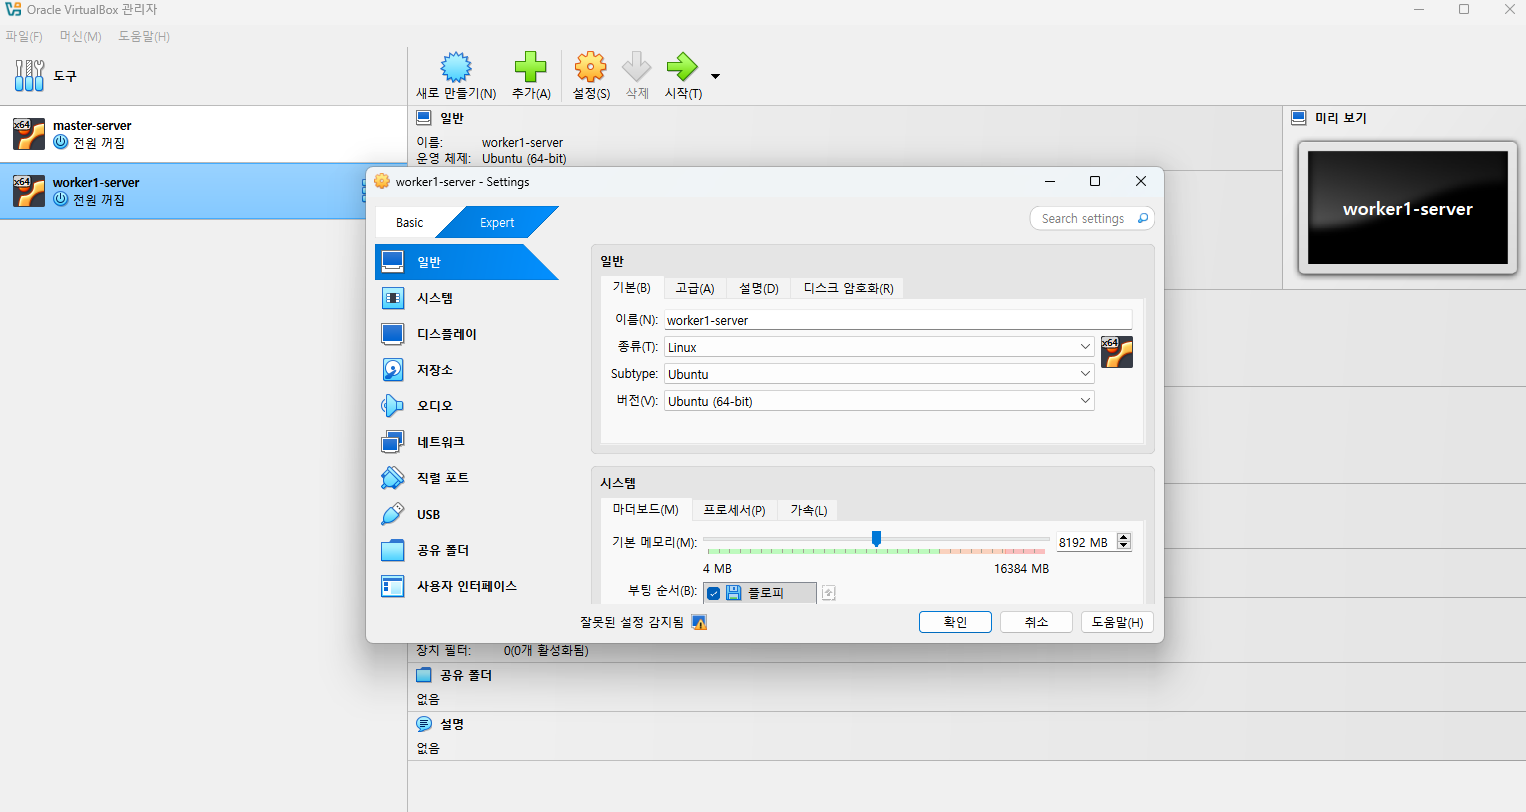Maximize the worker1-server Settings dialog
Screen dimensions: 1526x812
coord(1095,181)
